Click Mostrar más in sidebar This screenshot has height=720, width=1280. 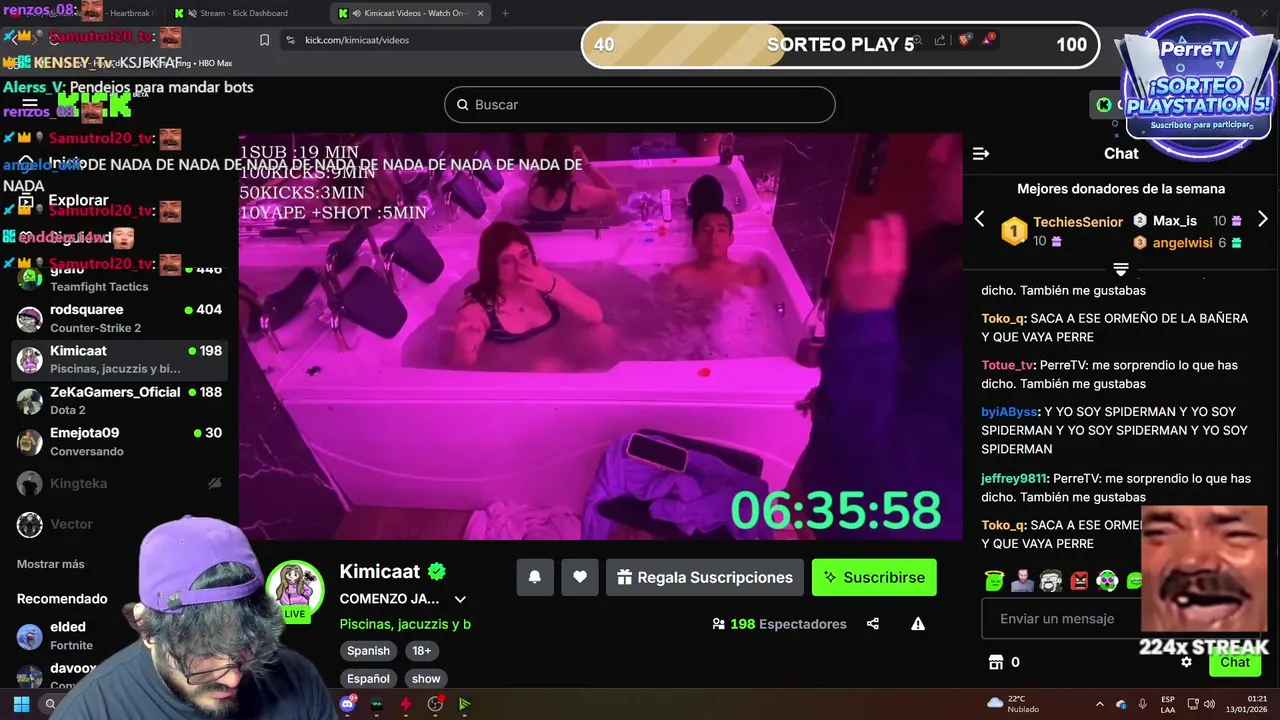[51, 564]
